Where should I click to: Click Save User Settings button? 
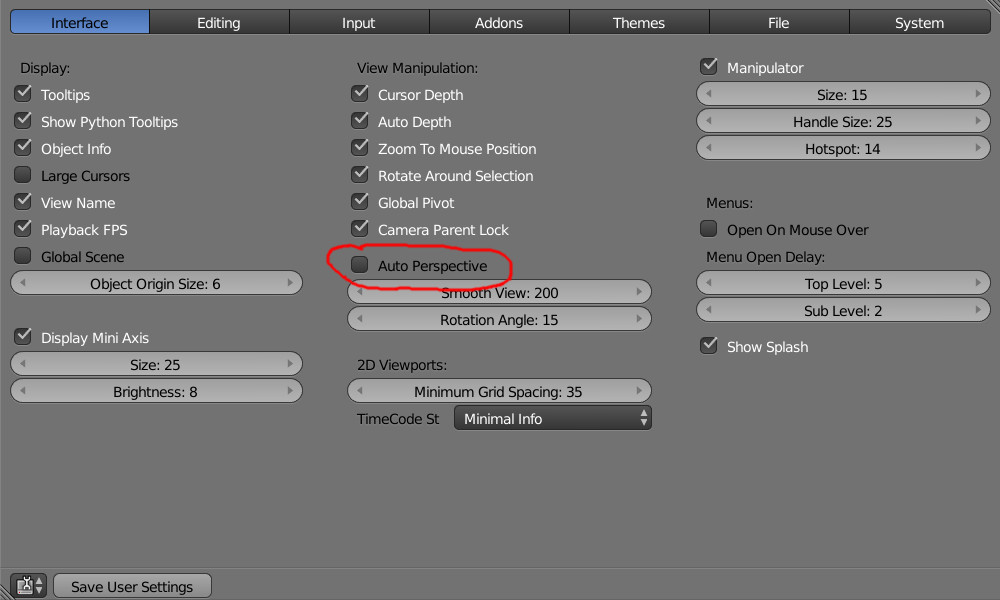[x=132, y=586]
